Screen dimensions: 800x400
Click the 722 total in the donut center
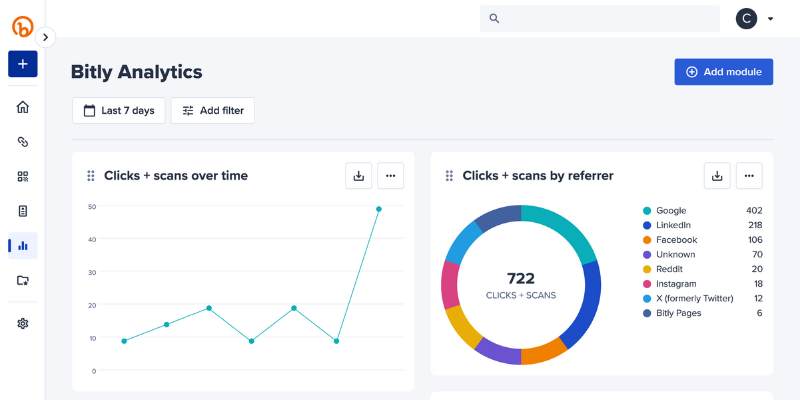521,279
